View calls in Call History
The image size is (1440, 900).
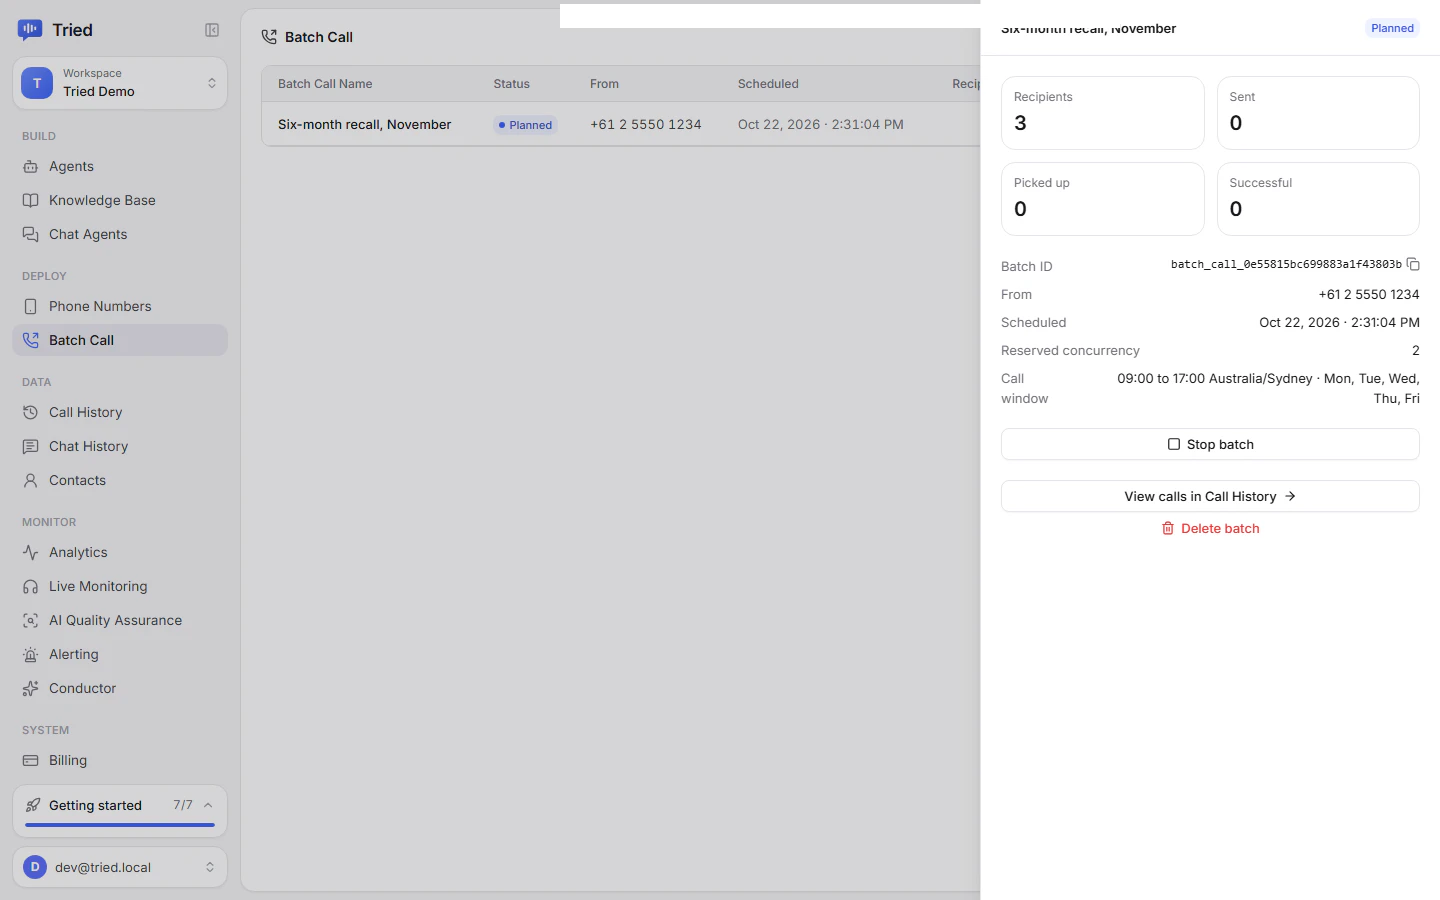pyautogui.click(x=1210, y=496)
